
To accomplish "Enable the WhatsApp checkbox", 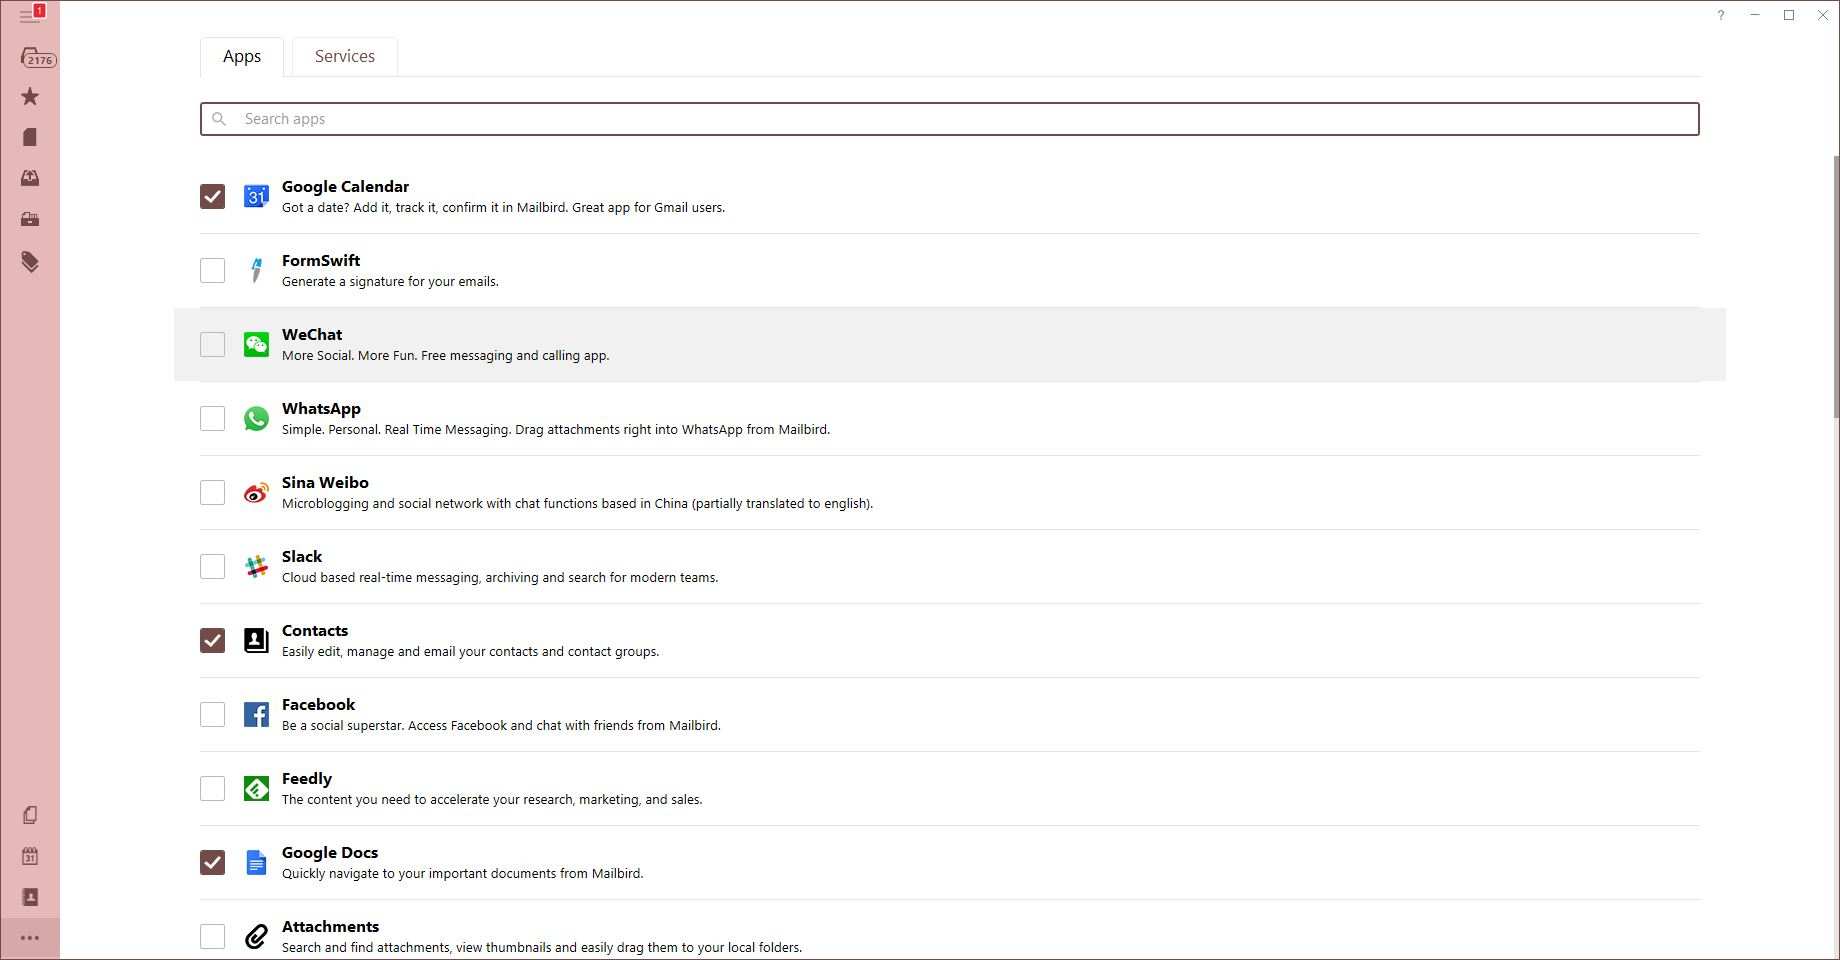I will 212,418.
